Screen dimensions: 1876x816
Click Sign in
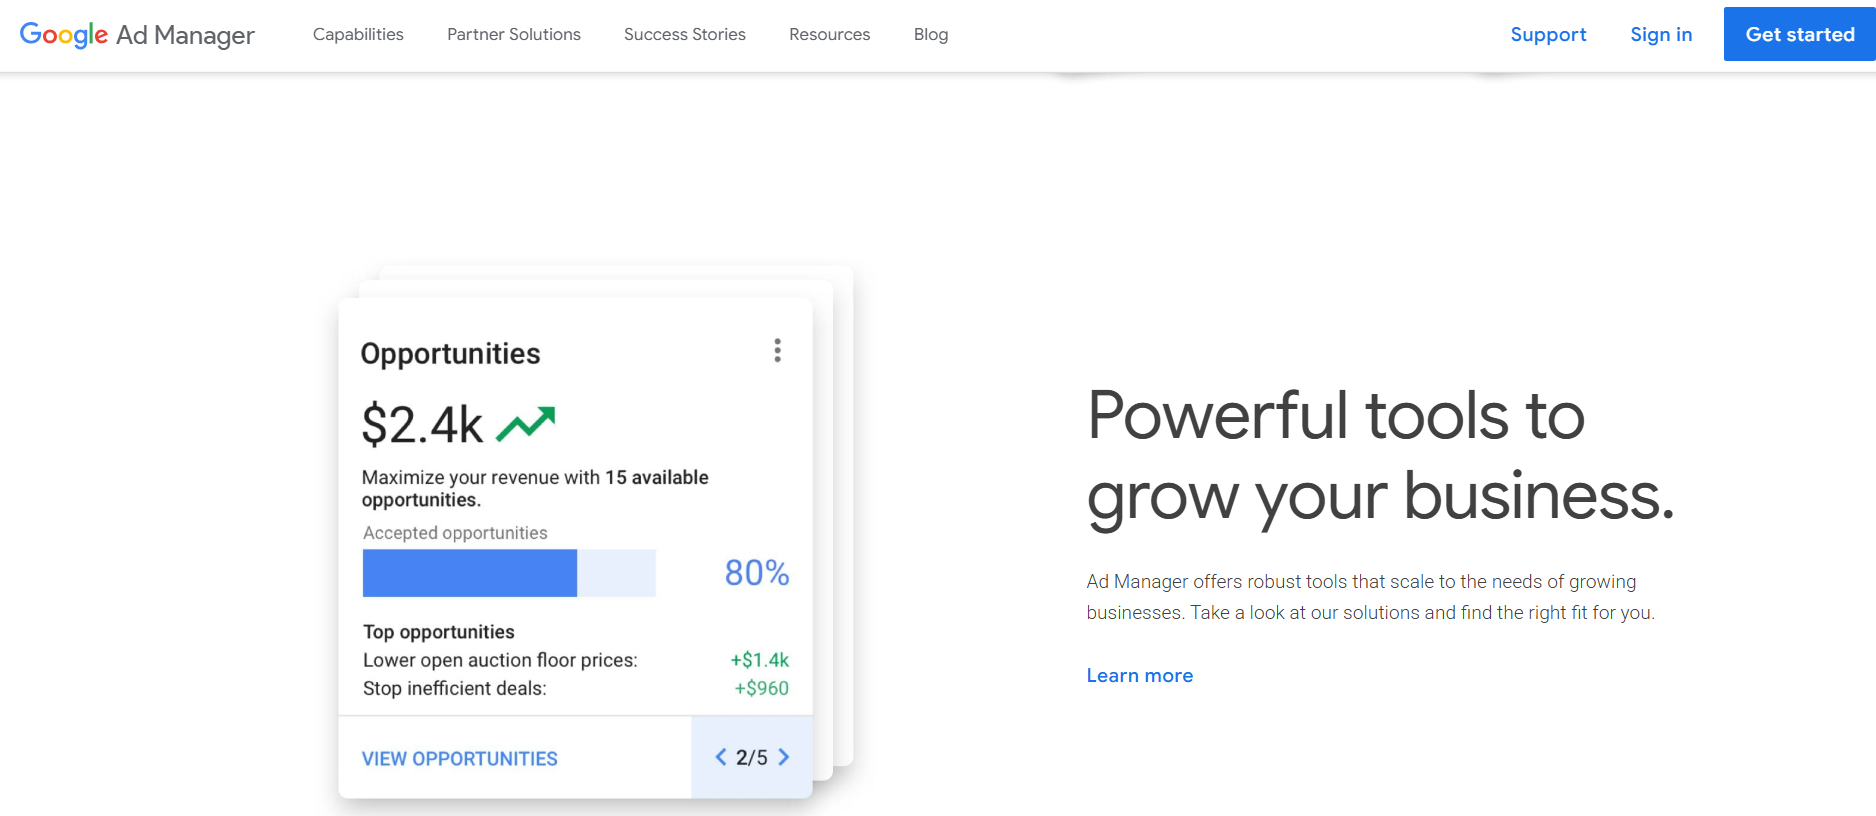click(x=1661, y=34)
